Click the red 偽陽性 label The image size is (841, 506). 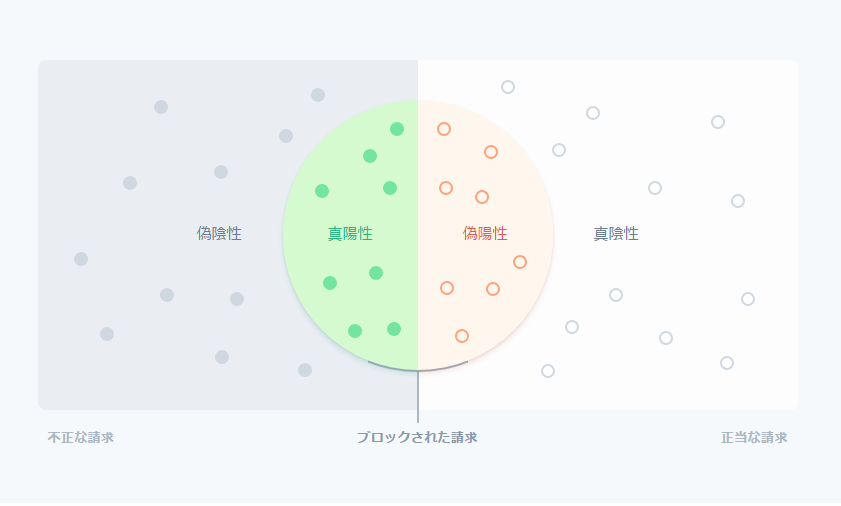coord(485,233)
